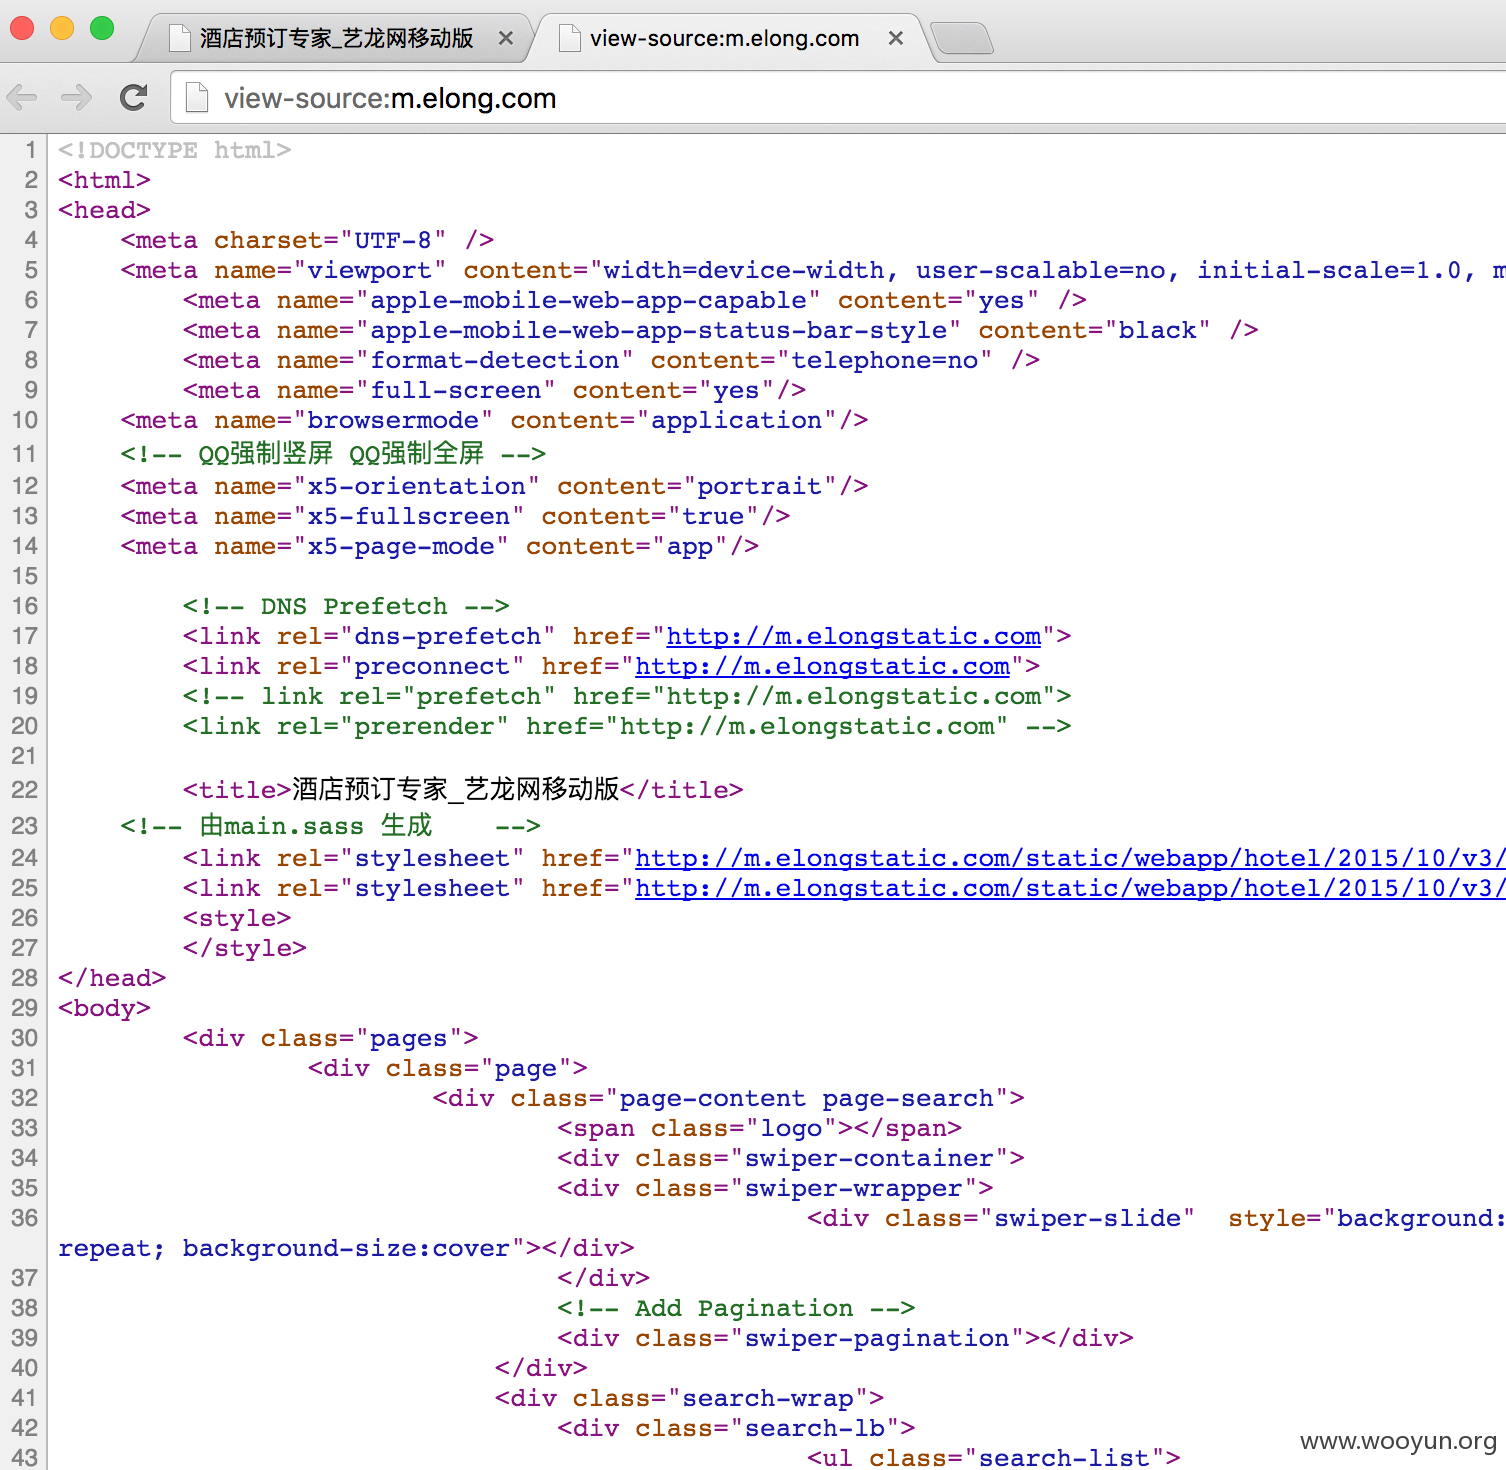Reload the page with the refresh icon

tap(133, 97)
